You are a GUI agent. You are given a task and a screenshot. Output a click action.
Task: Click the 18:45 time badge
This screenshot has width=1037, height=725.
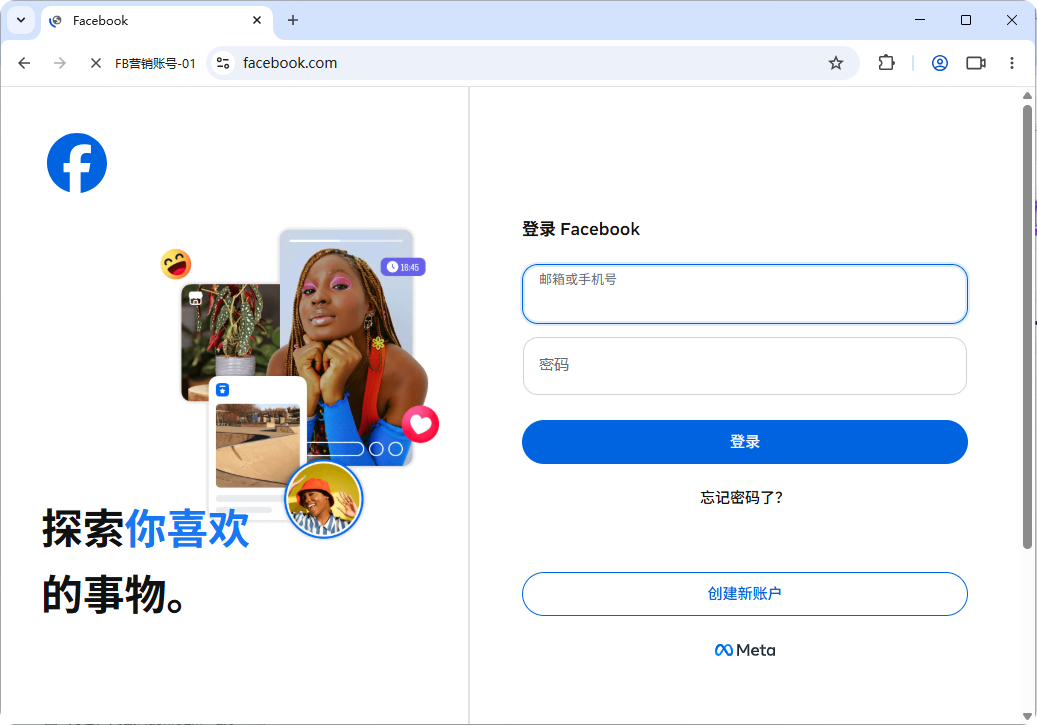pos(403,267)
